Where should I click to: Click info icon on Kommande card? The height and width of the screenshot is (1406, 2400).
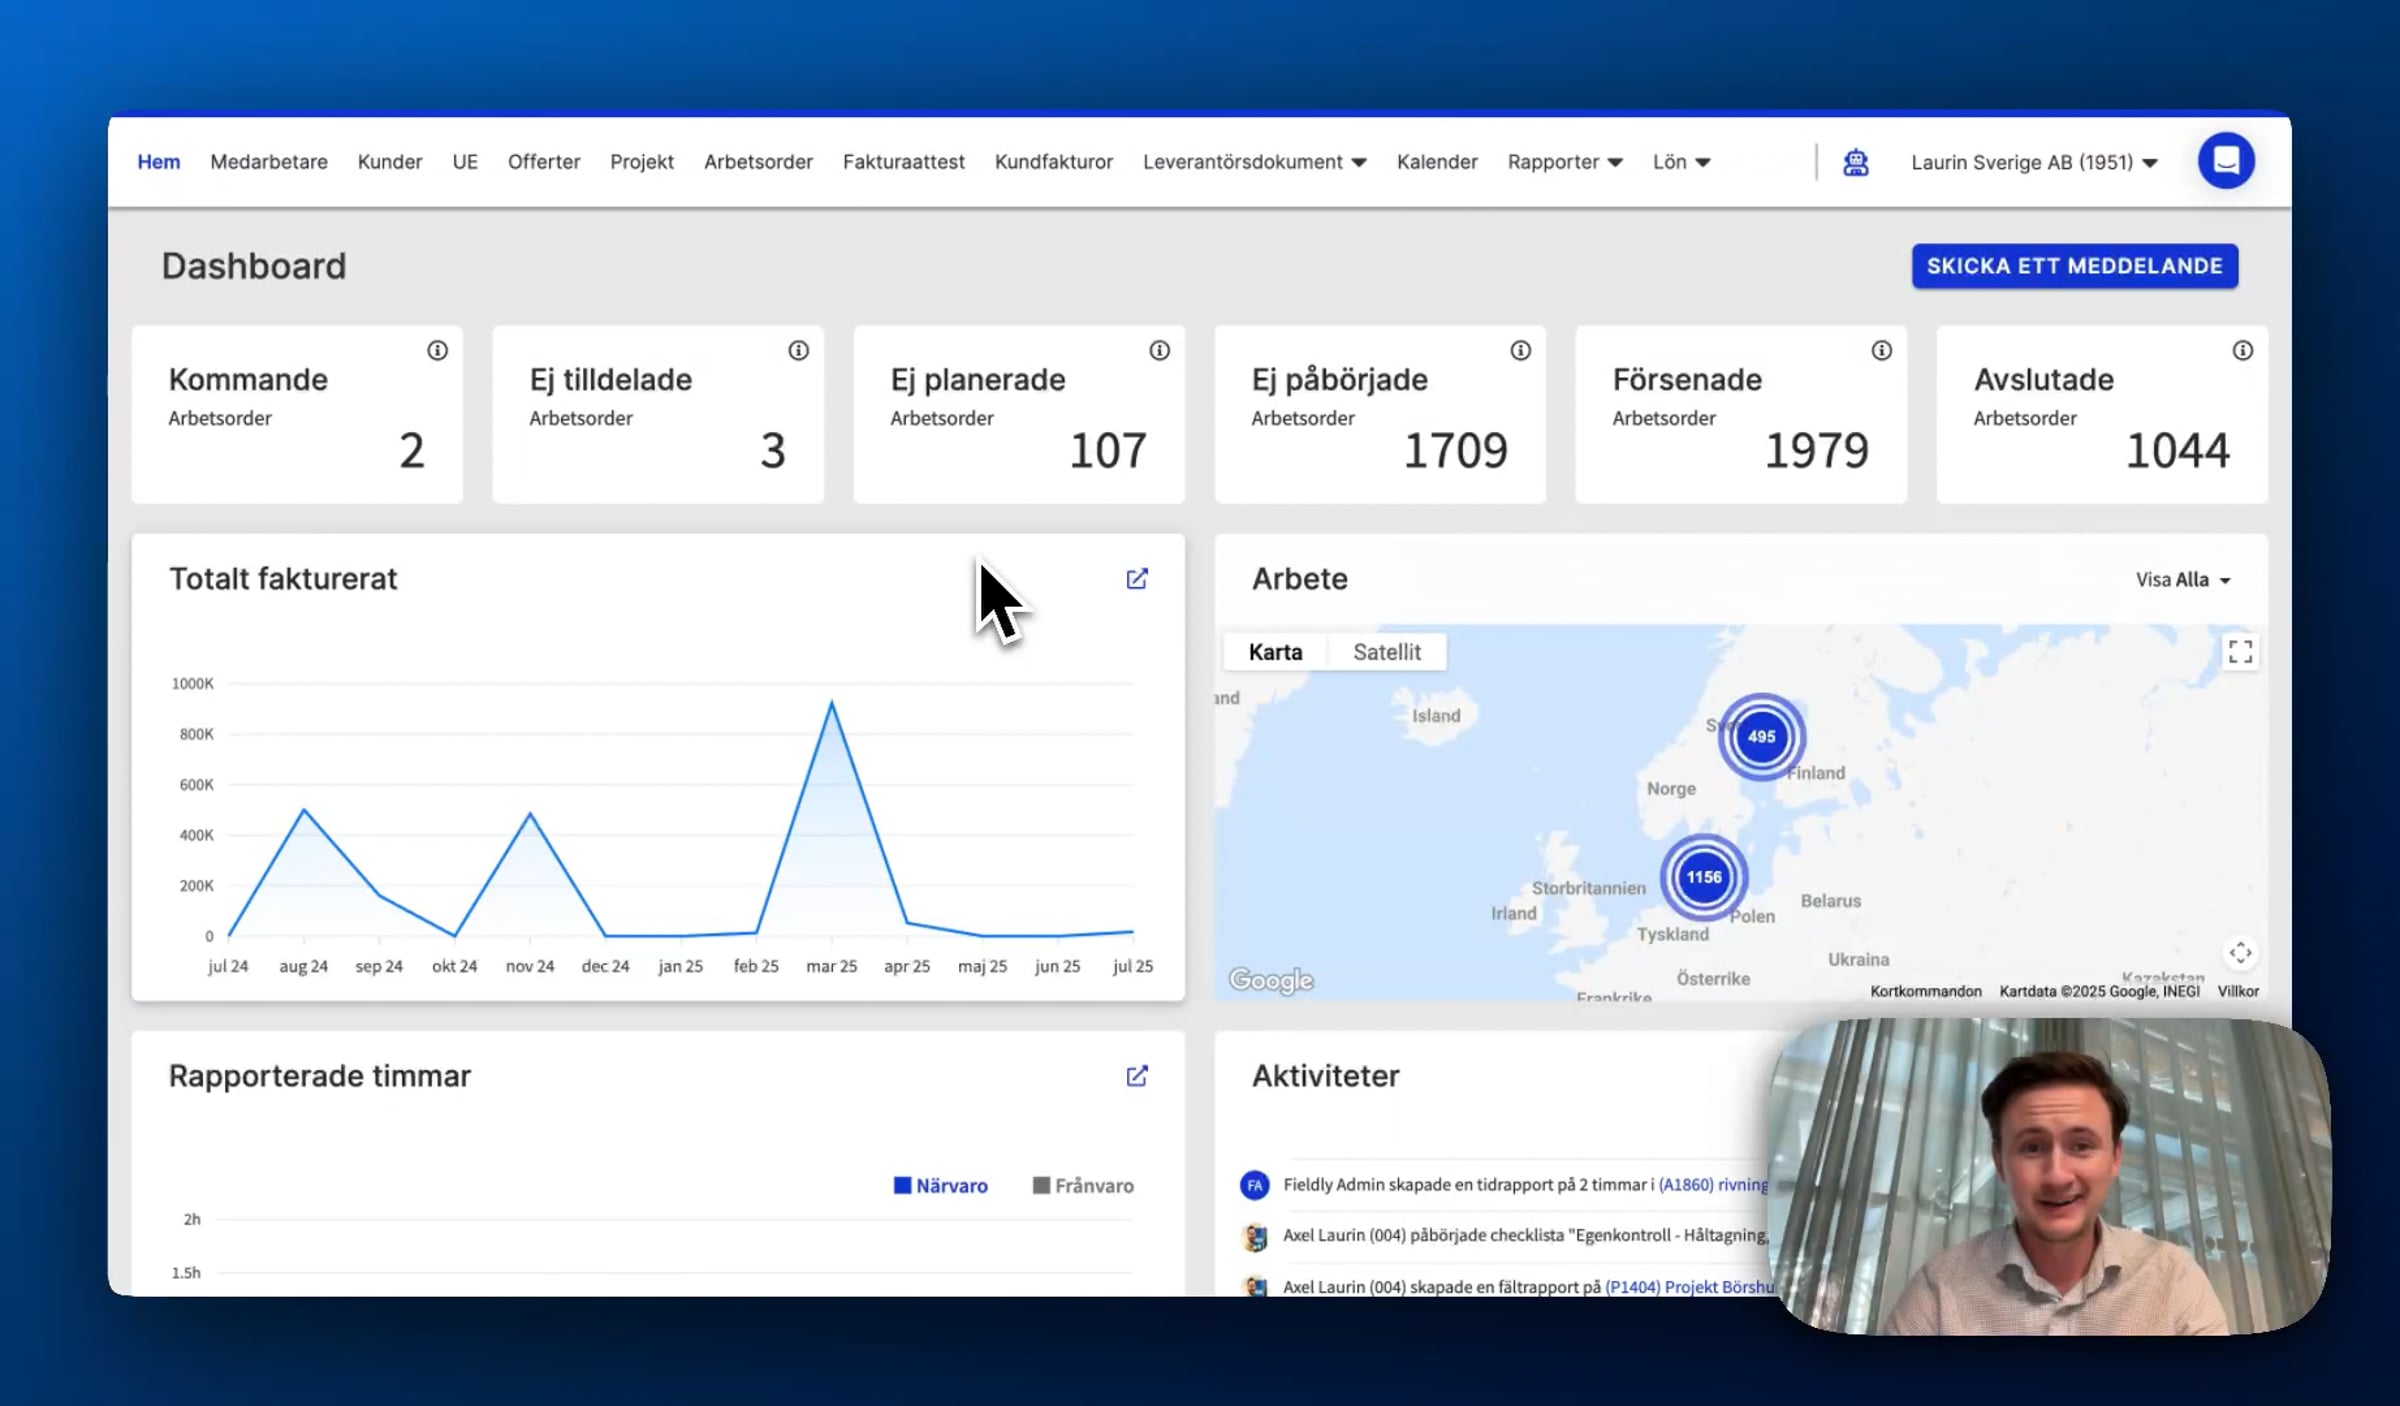pyautogui.click(x=438, y=350)
